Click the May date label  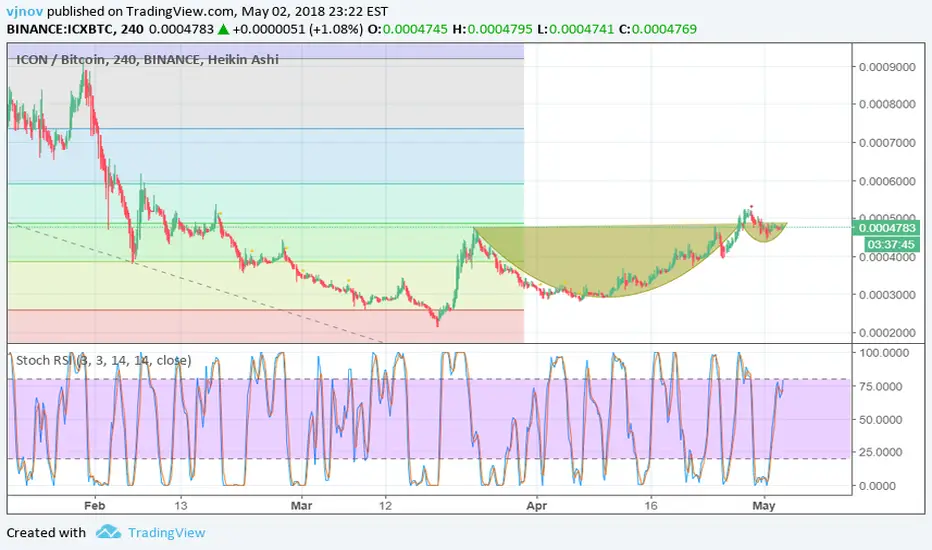click(x=764, y=506)
